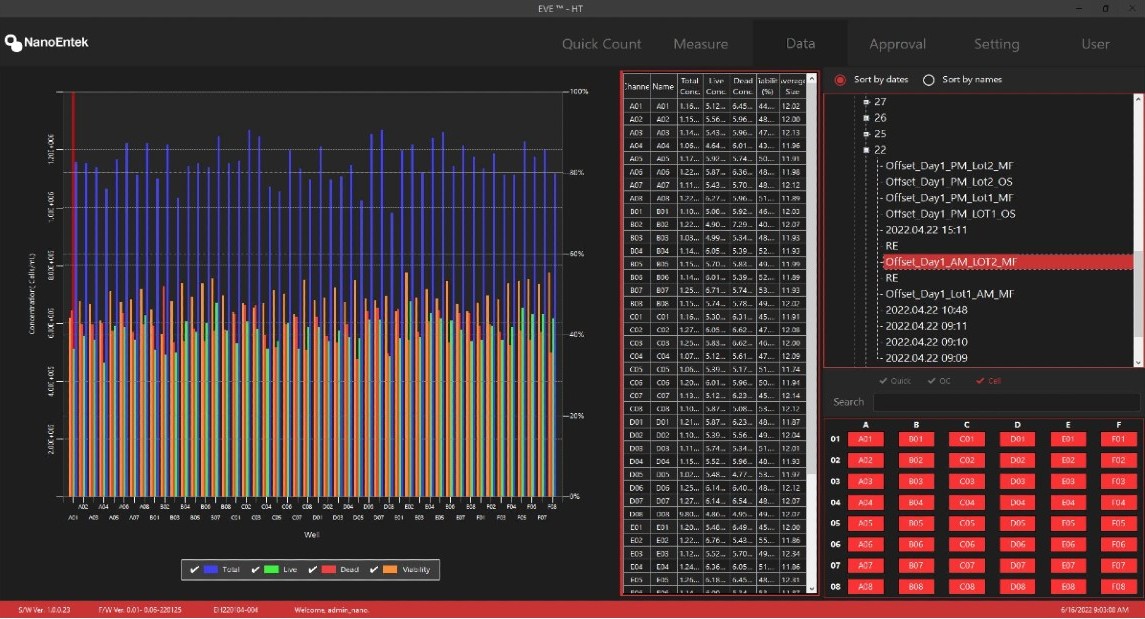
Task: Click the Search input field
Action: [x=1006, y=402]
